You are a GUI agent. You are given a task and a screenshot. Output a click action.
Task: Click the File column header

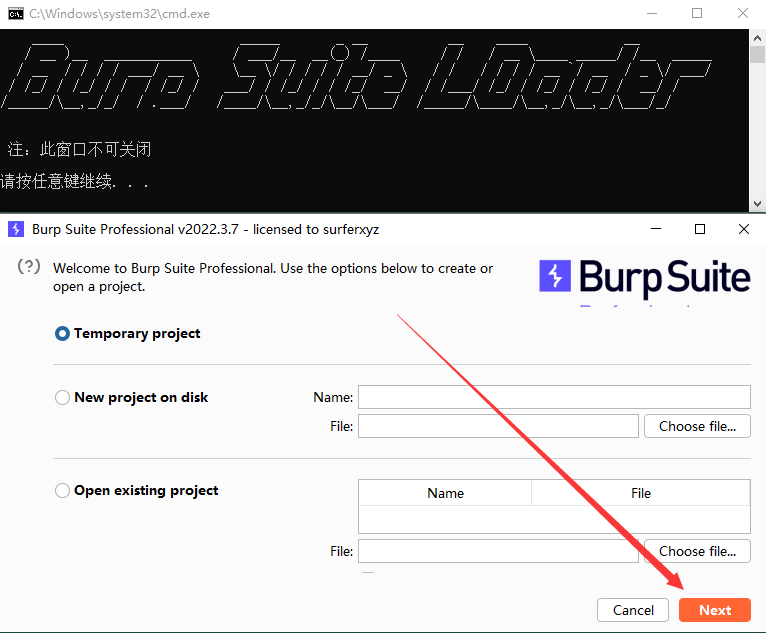coord(640,493)
